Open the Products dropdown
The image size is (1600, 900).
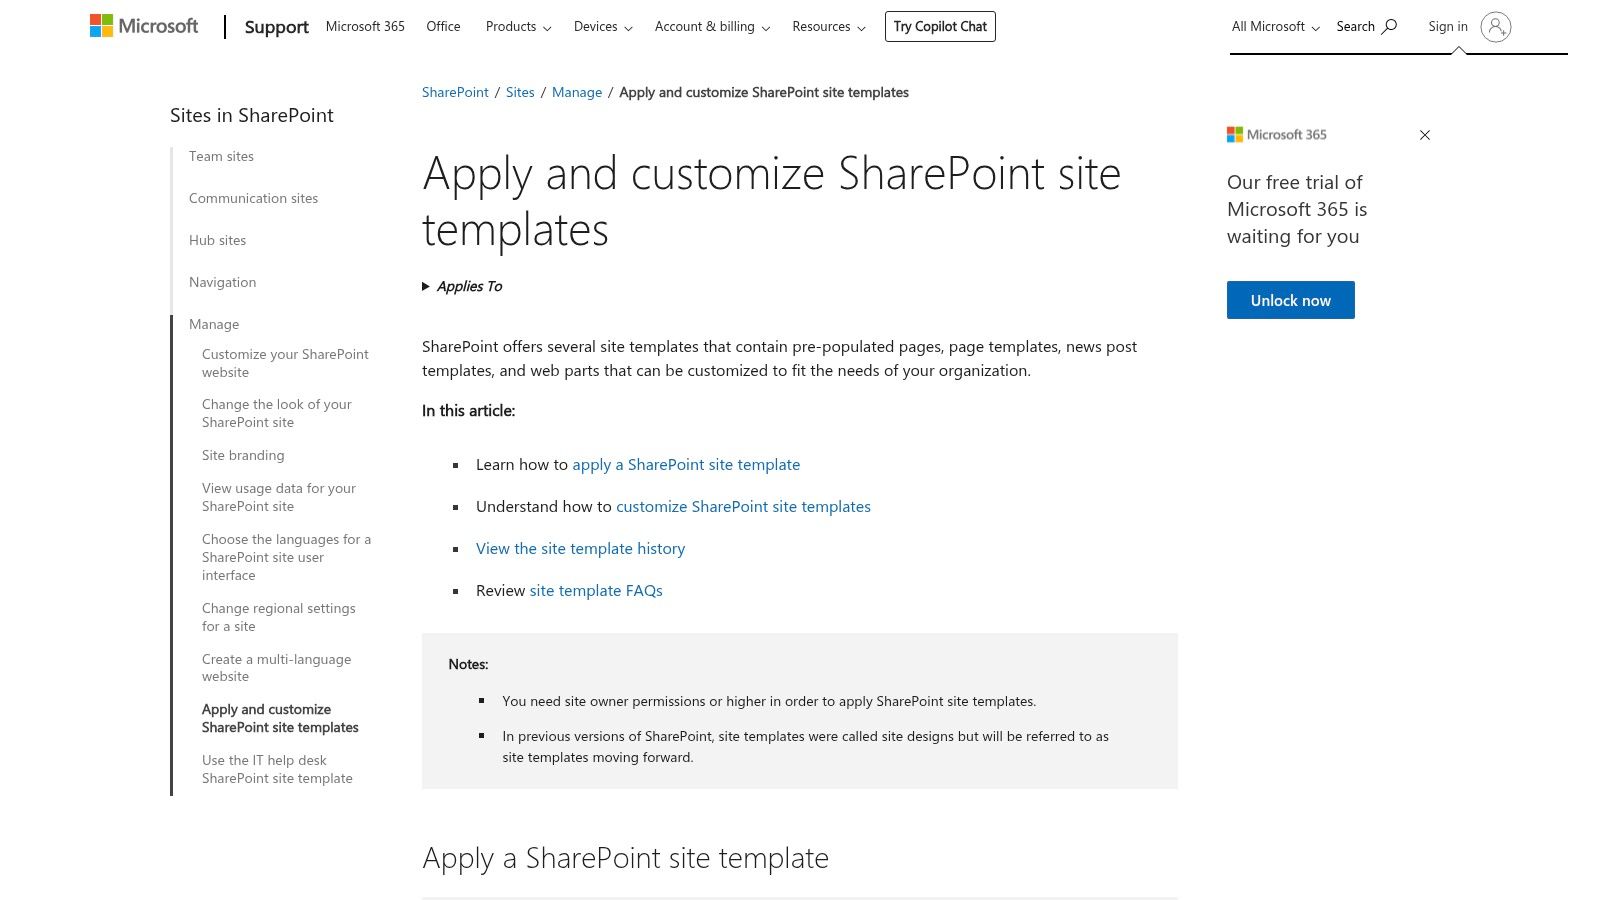516,27
